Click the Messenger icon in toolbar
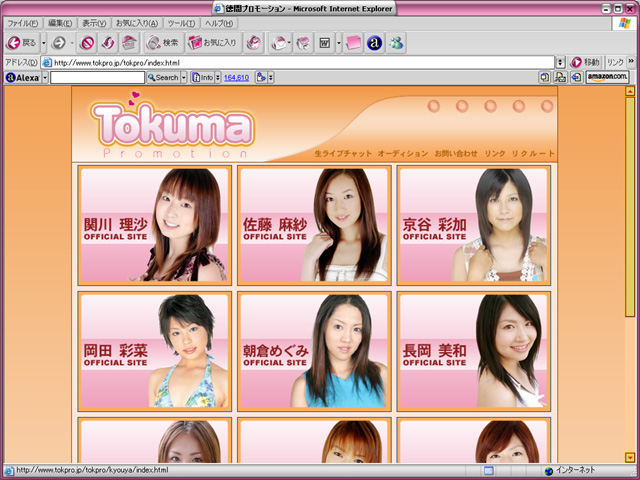 click(397, 43)
